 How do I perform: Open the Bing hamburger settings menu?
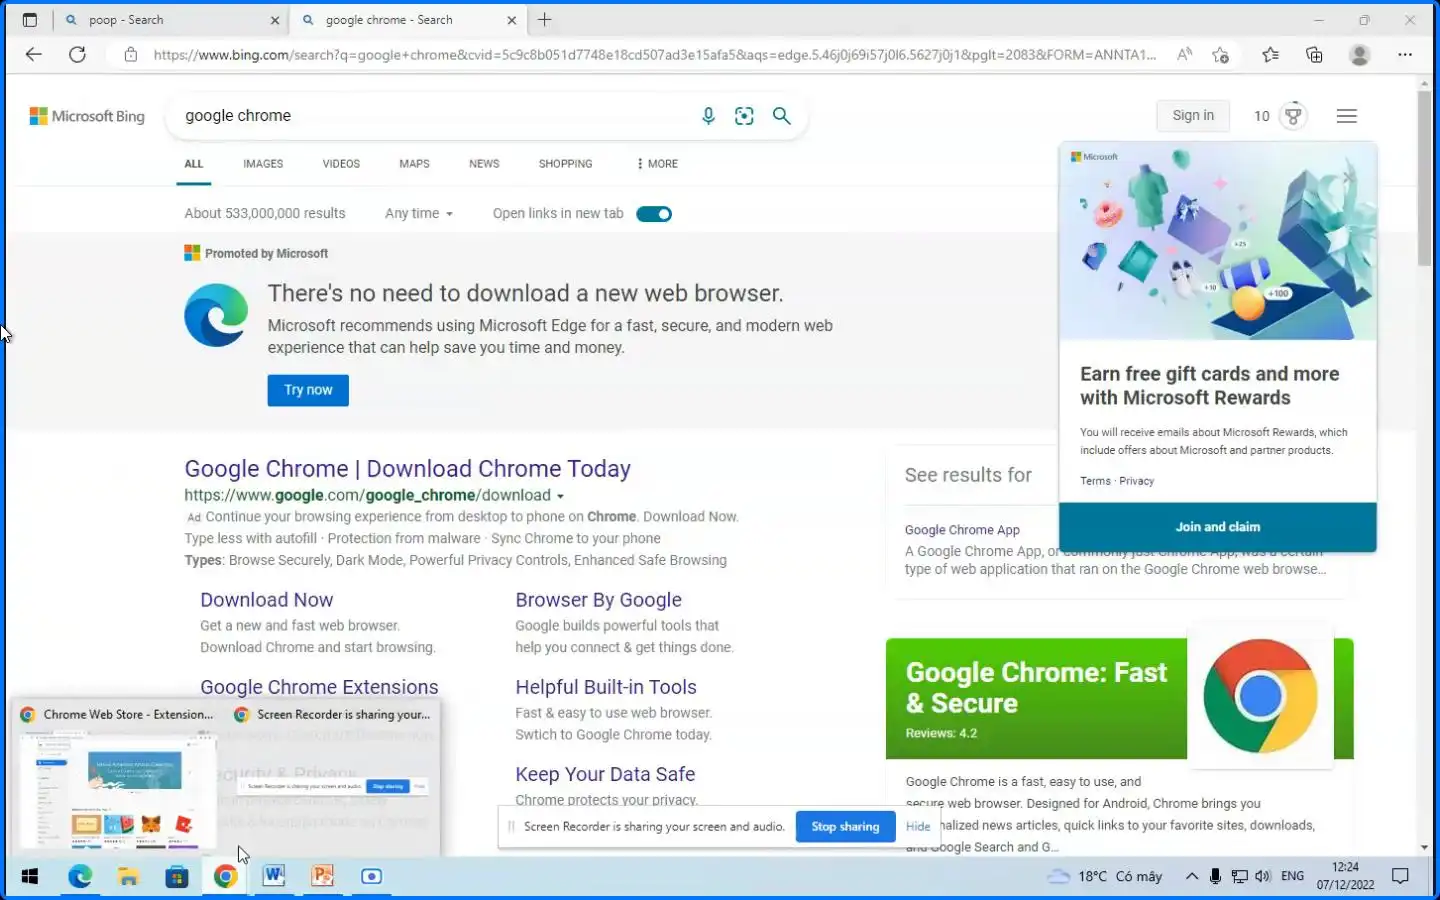point(1347,116)
